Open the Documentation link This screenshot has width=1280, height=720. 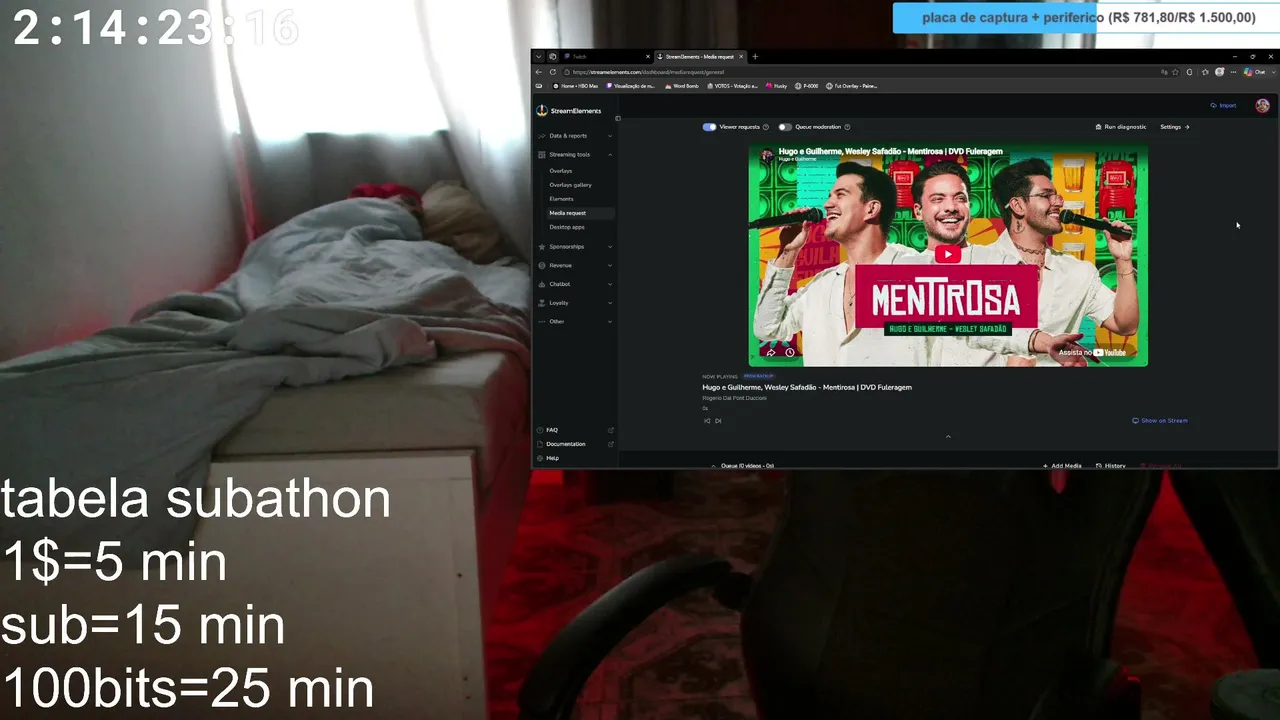(x=575, y=444)
